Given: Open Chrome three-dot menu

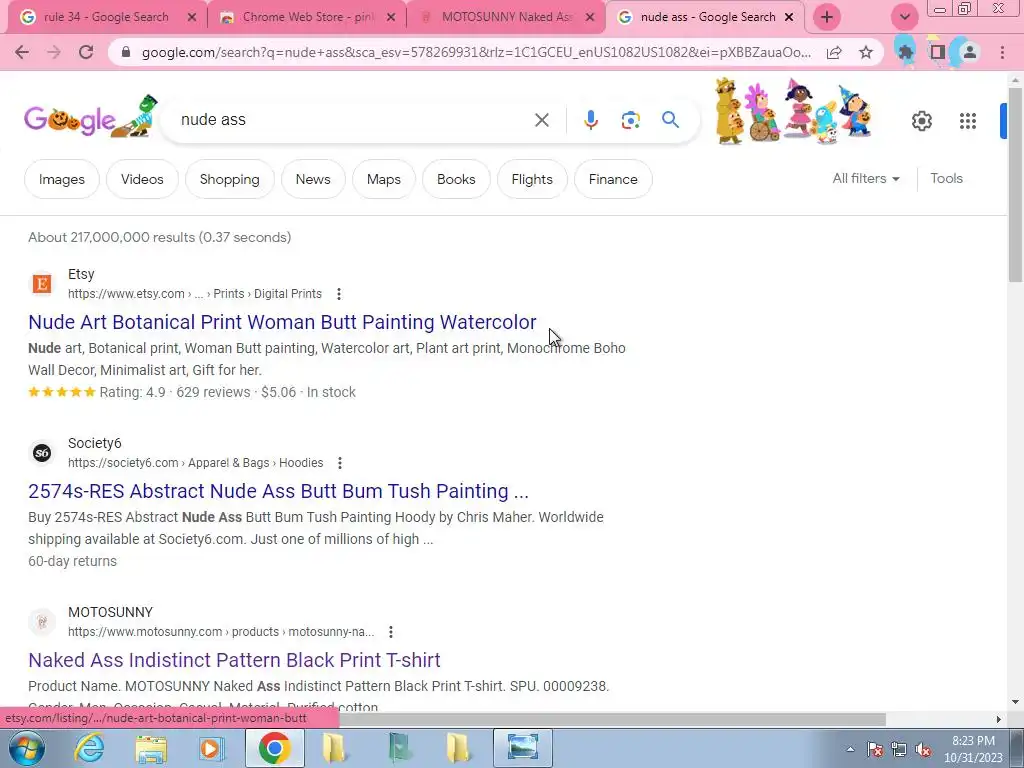Looking at the screenshot, I should [1002, 52].
